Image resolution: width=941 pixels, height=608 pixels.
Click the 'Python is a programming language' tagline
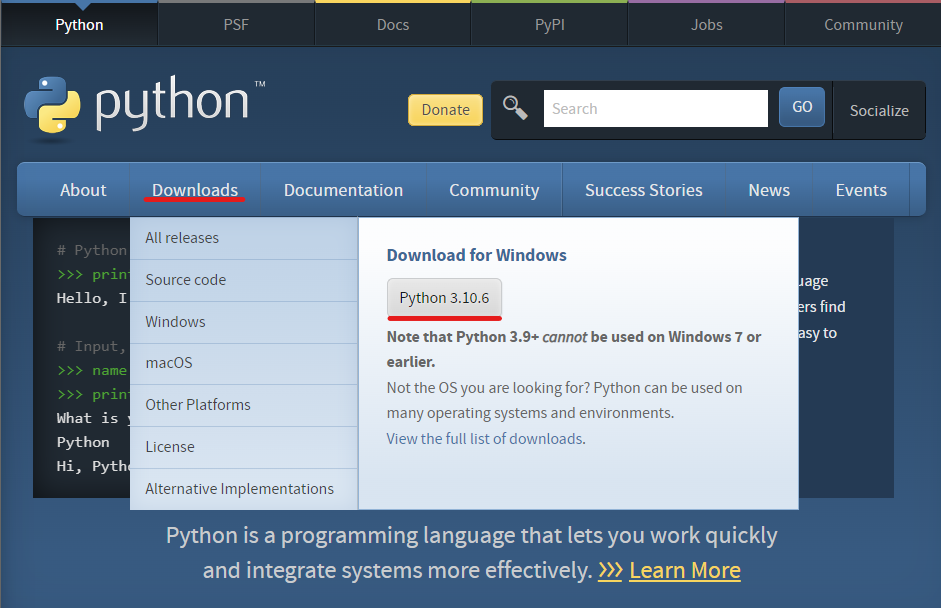tap(472, 553)
